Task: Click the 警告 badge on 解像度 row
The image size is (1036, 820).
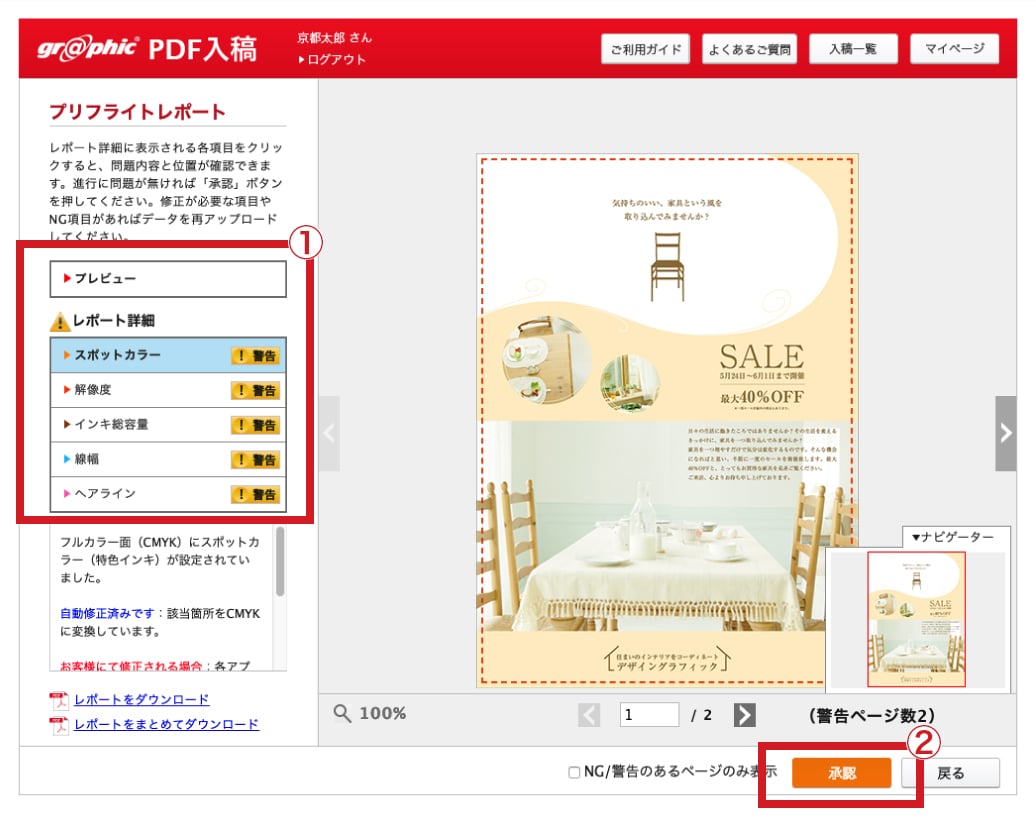Action: click(255, 390)
